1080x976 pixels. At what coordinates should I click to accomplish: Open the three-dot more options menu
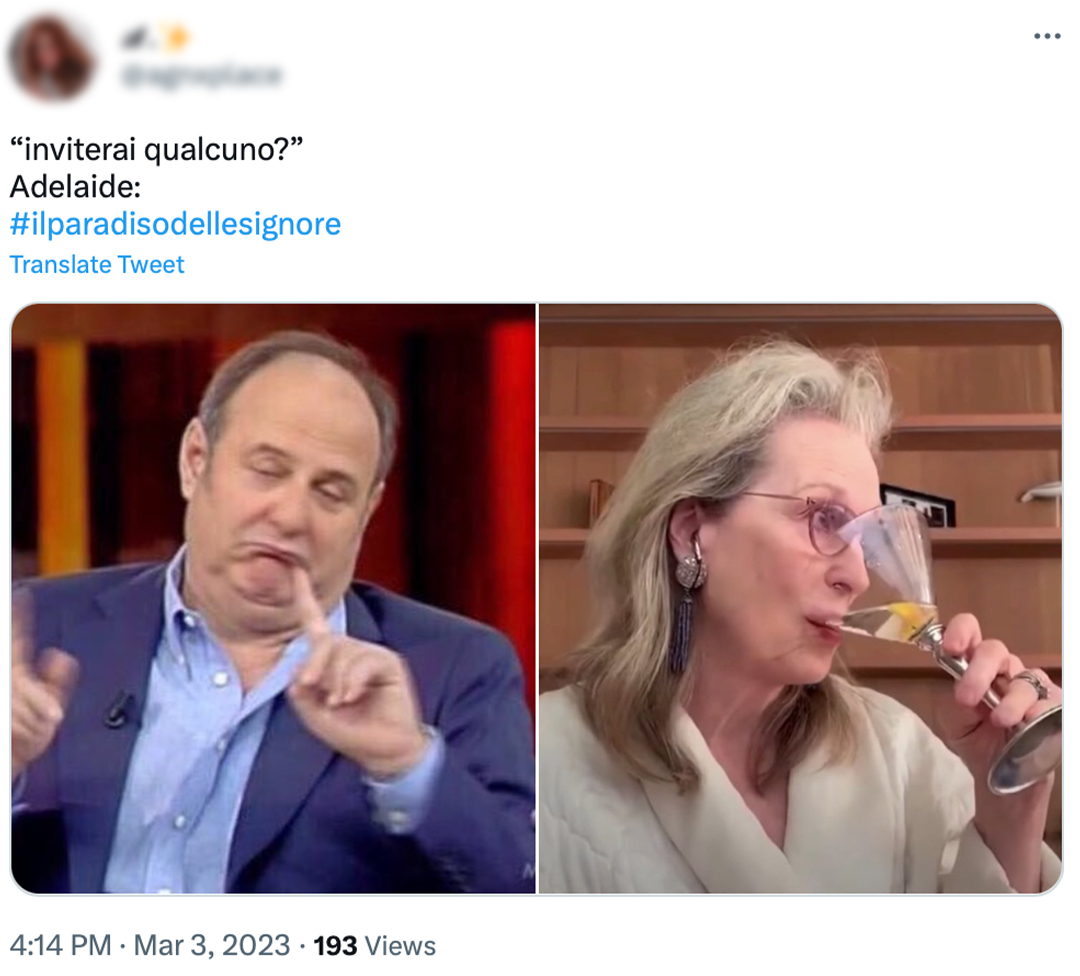coord(1046,36)
